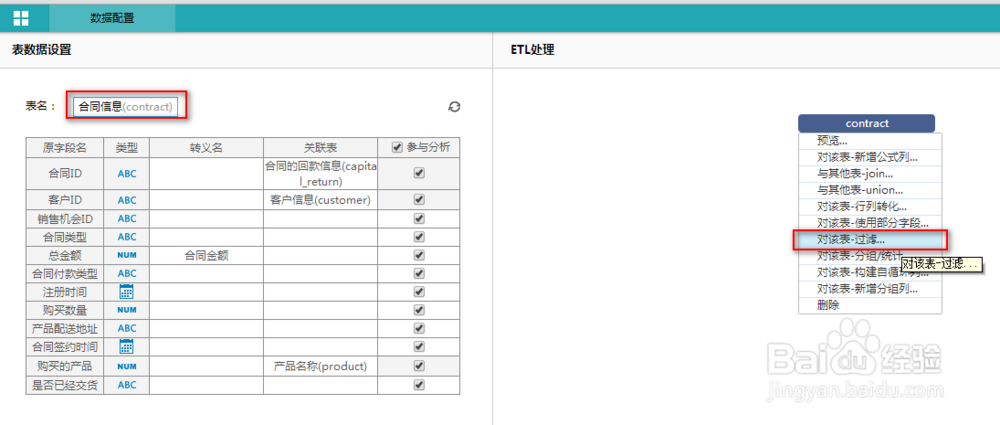The height and width of the screenshot is (425, 1000).
Task: Choose 对该表-行列转化... menu entry
Action: tap(870, 207)
